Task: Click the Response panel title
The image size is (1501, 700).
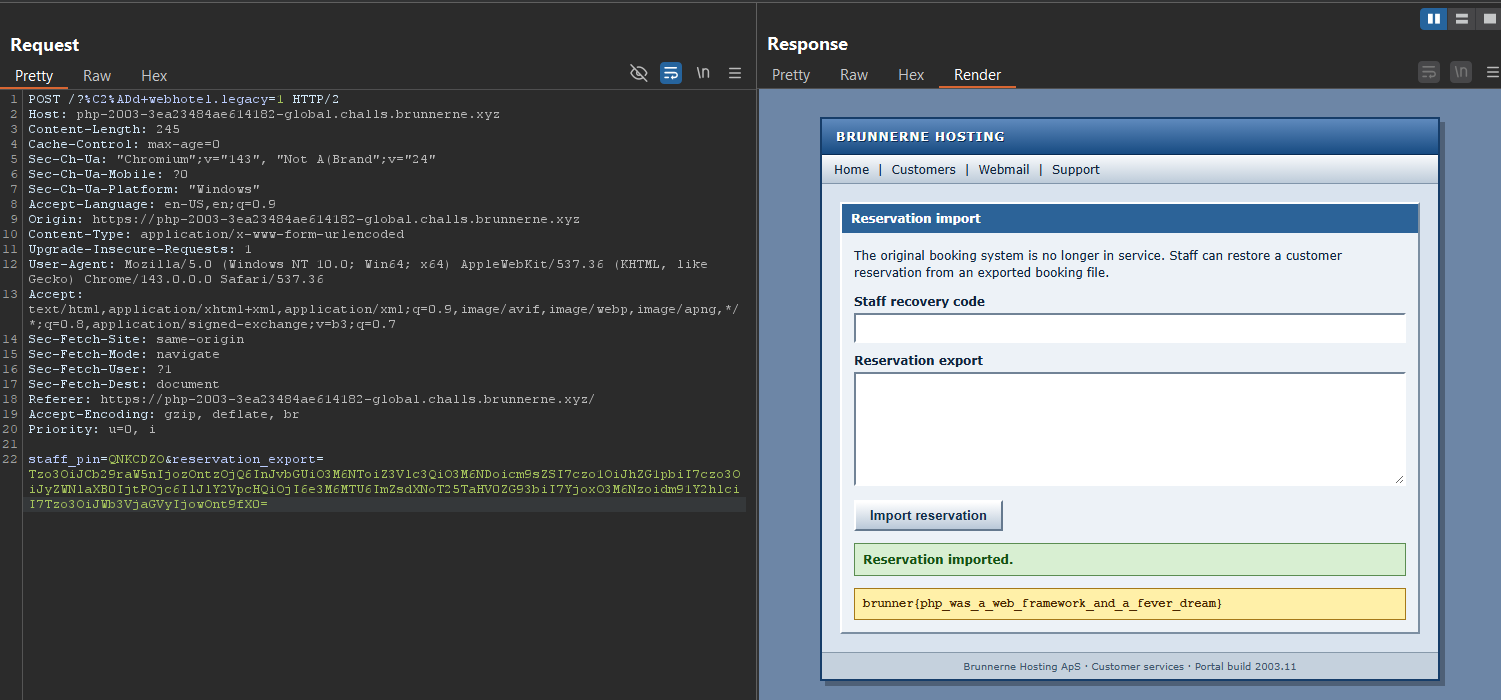Action: [x=807, y=44]
